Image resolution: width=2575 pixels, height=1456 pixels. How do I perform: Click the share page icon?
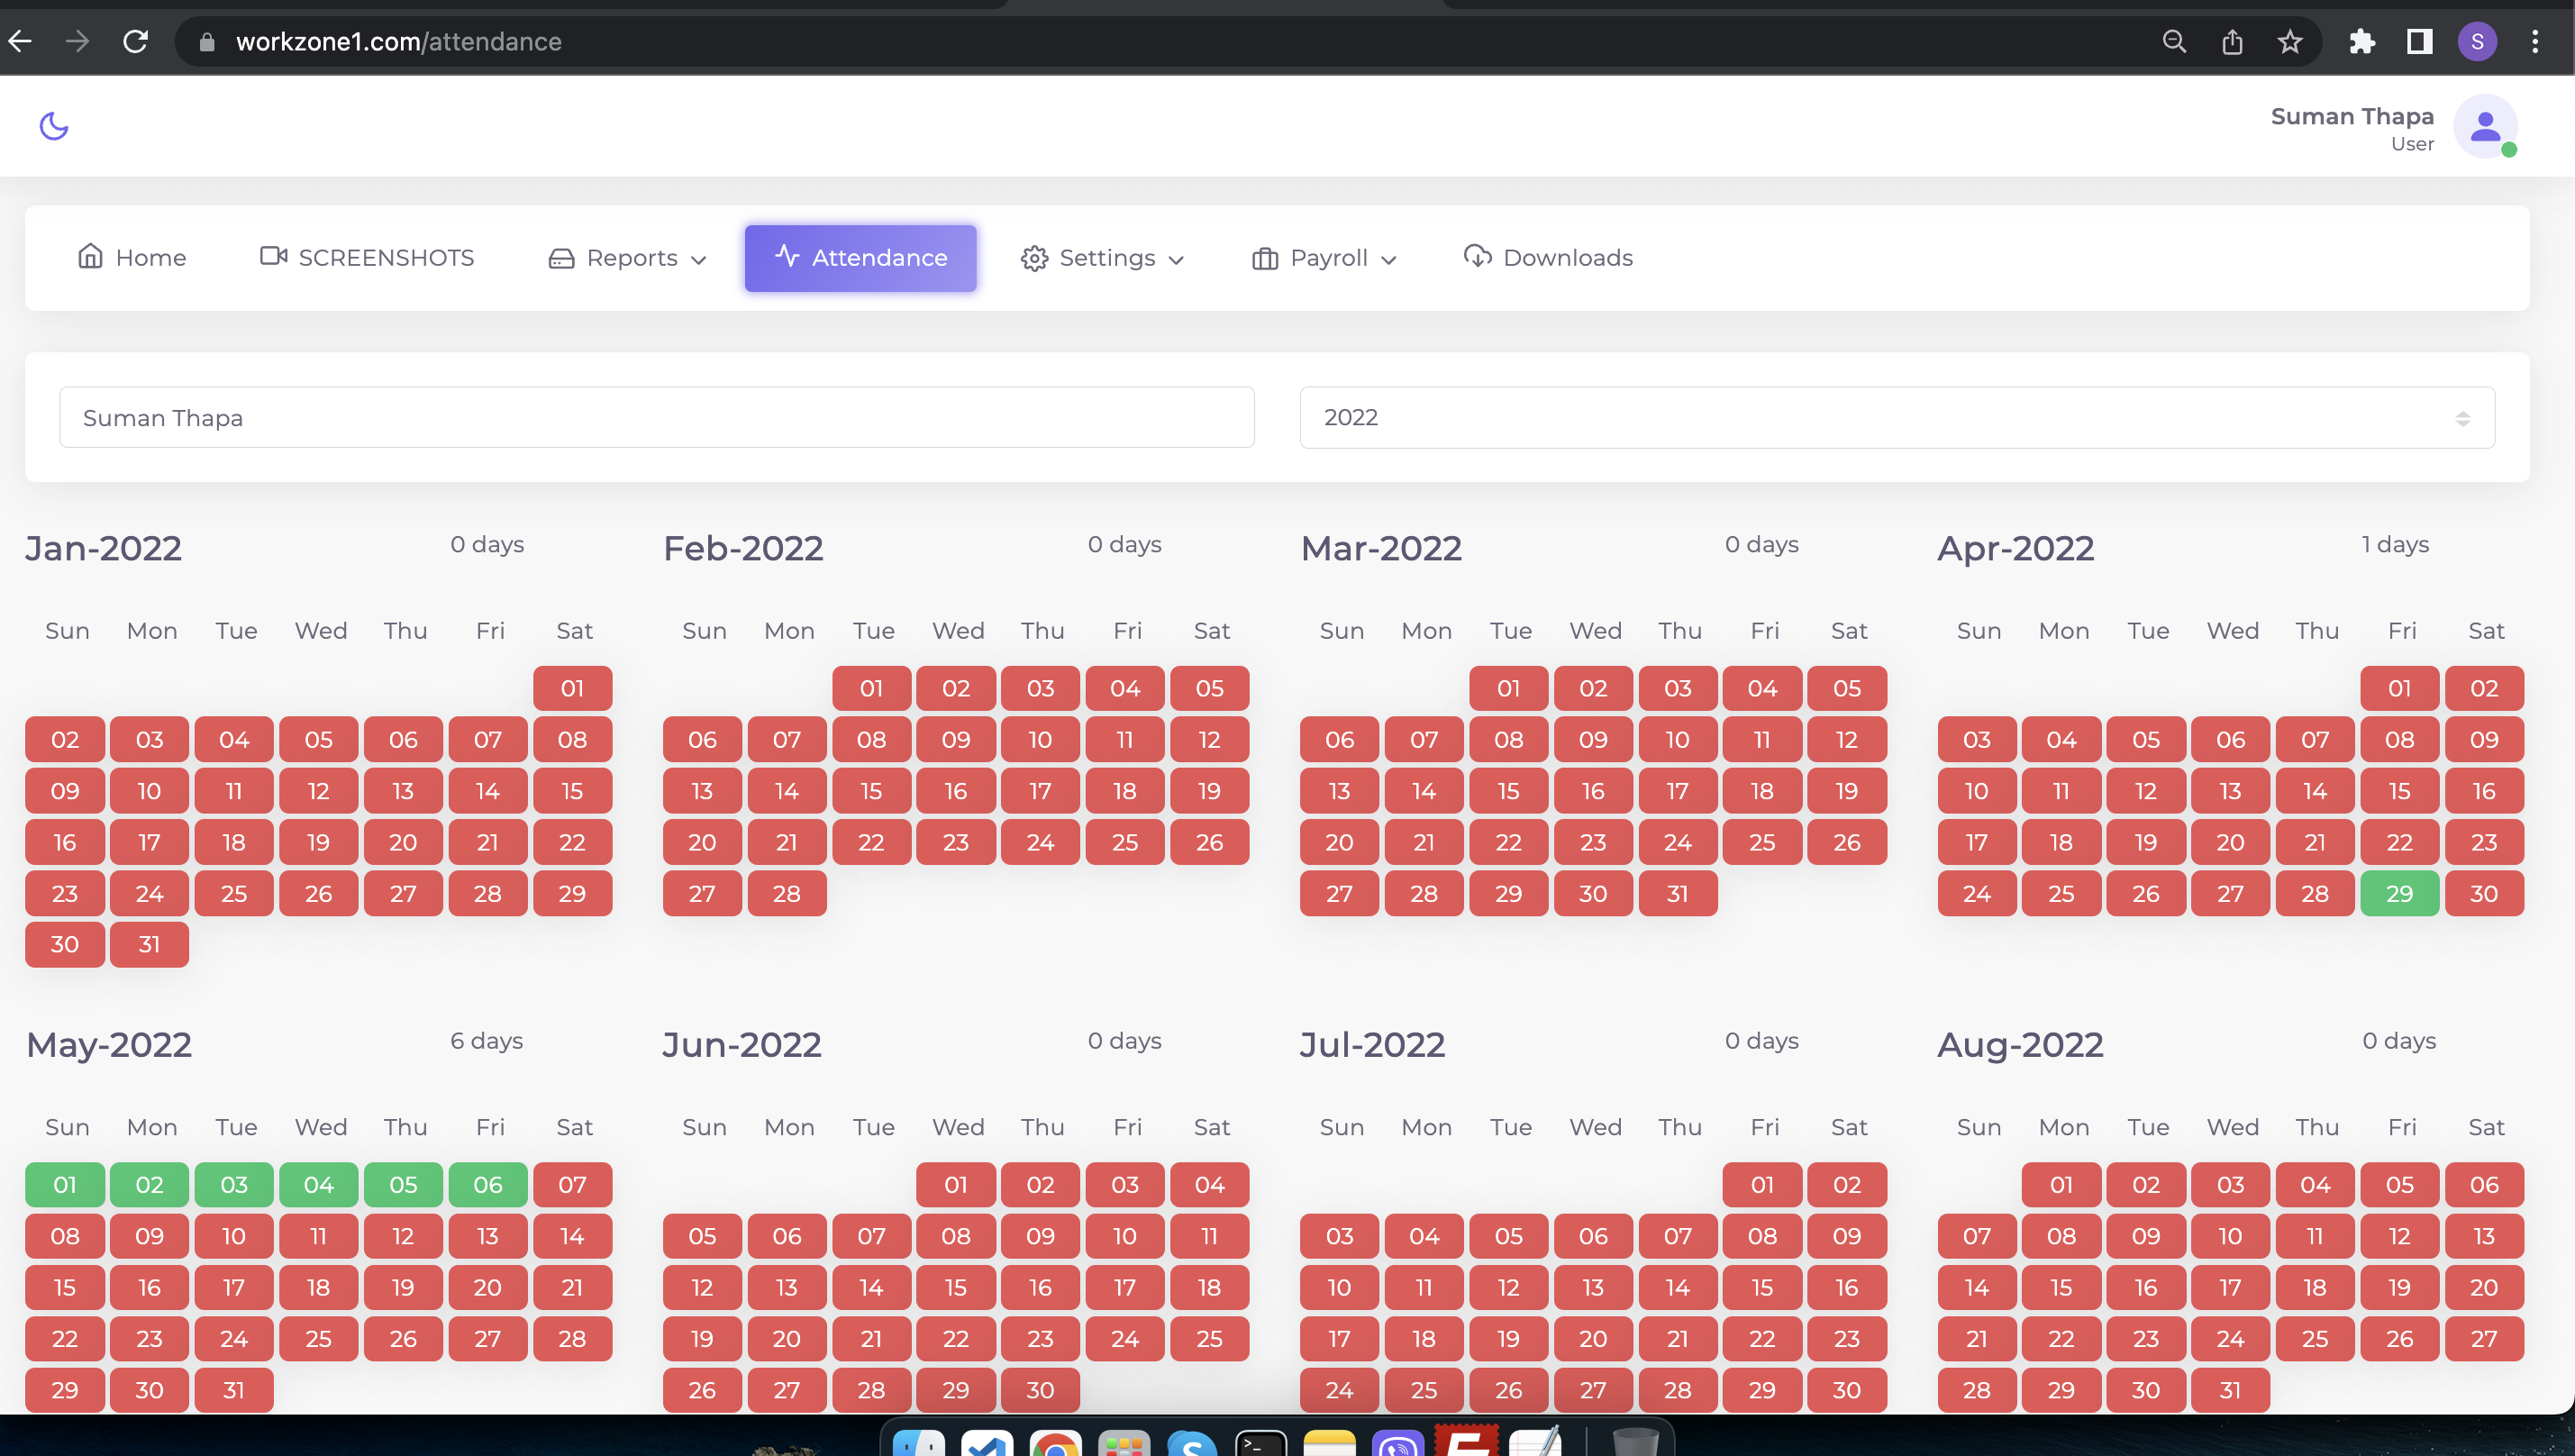2232,42
